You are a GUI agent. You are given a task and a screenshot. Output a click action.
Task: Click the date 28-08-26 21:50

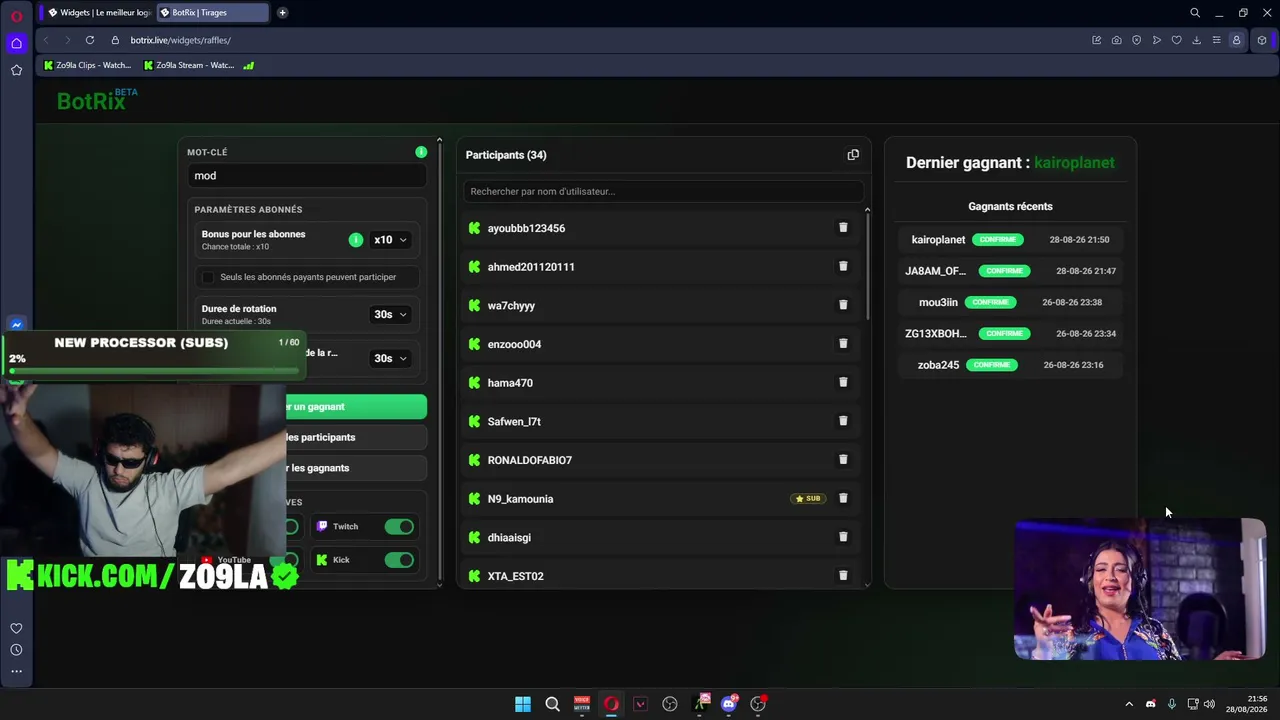[x=1079, y=240]
